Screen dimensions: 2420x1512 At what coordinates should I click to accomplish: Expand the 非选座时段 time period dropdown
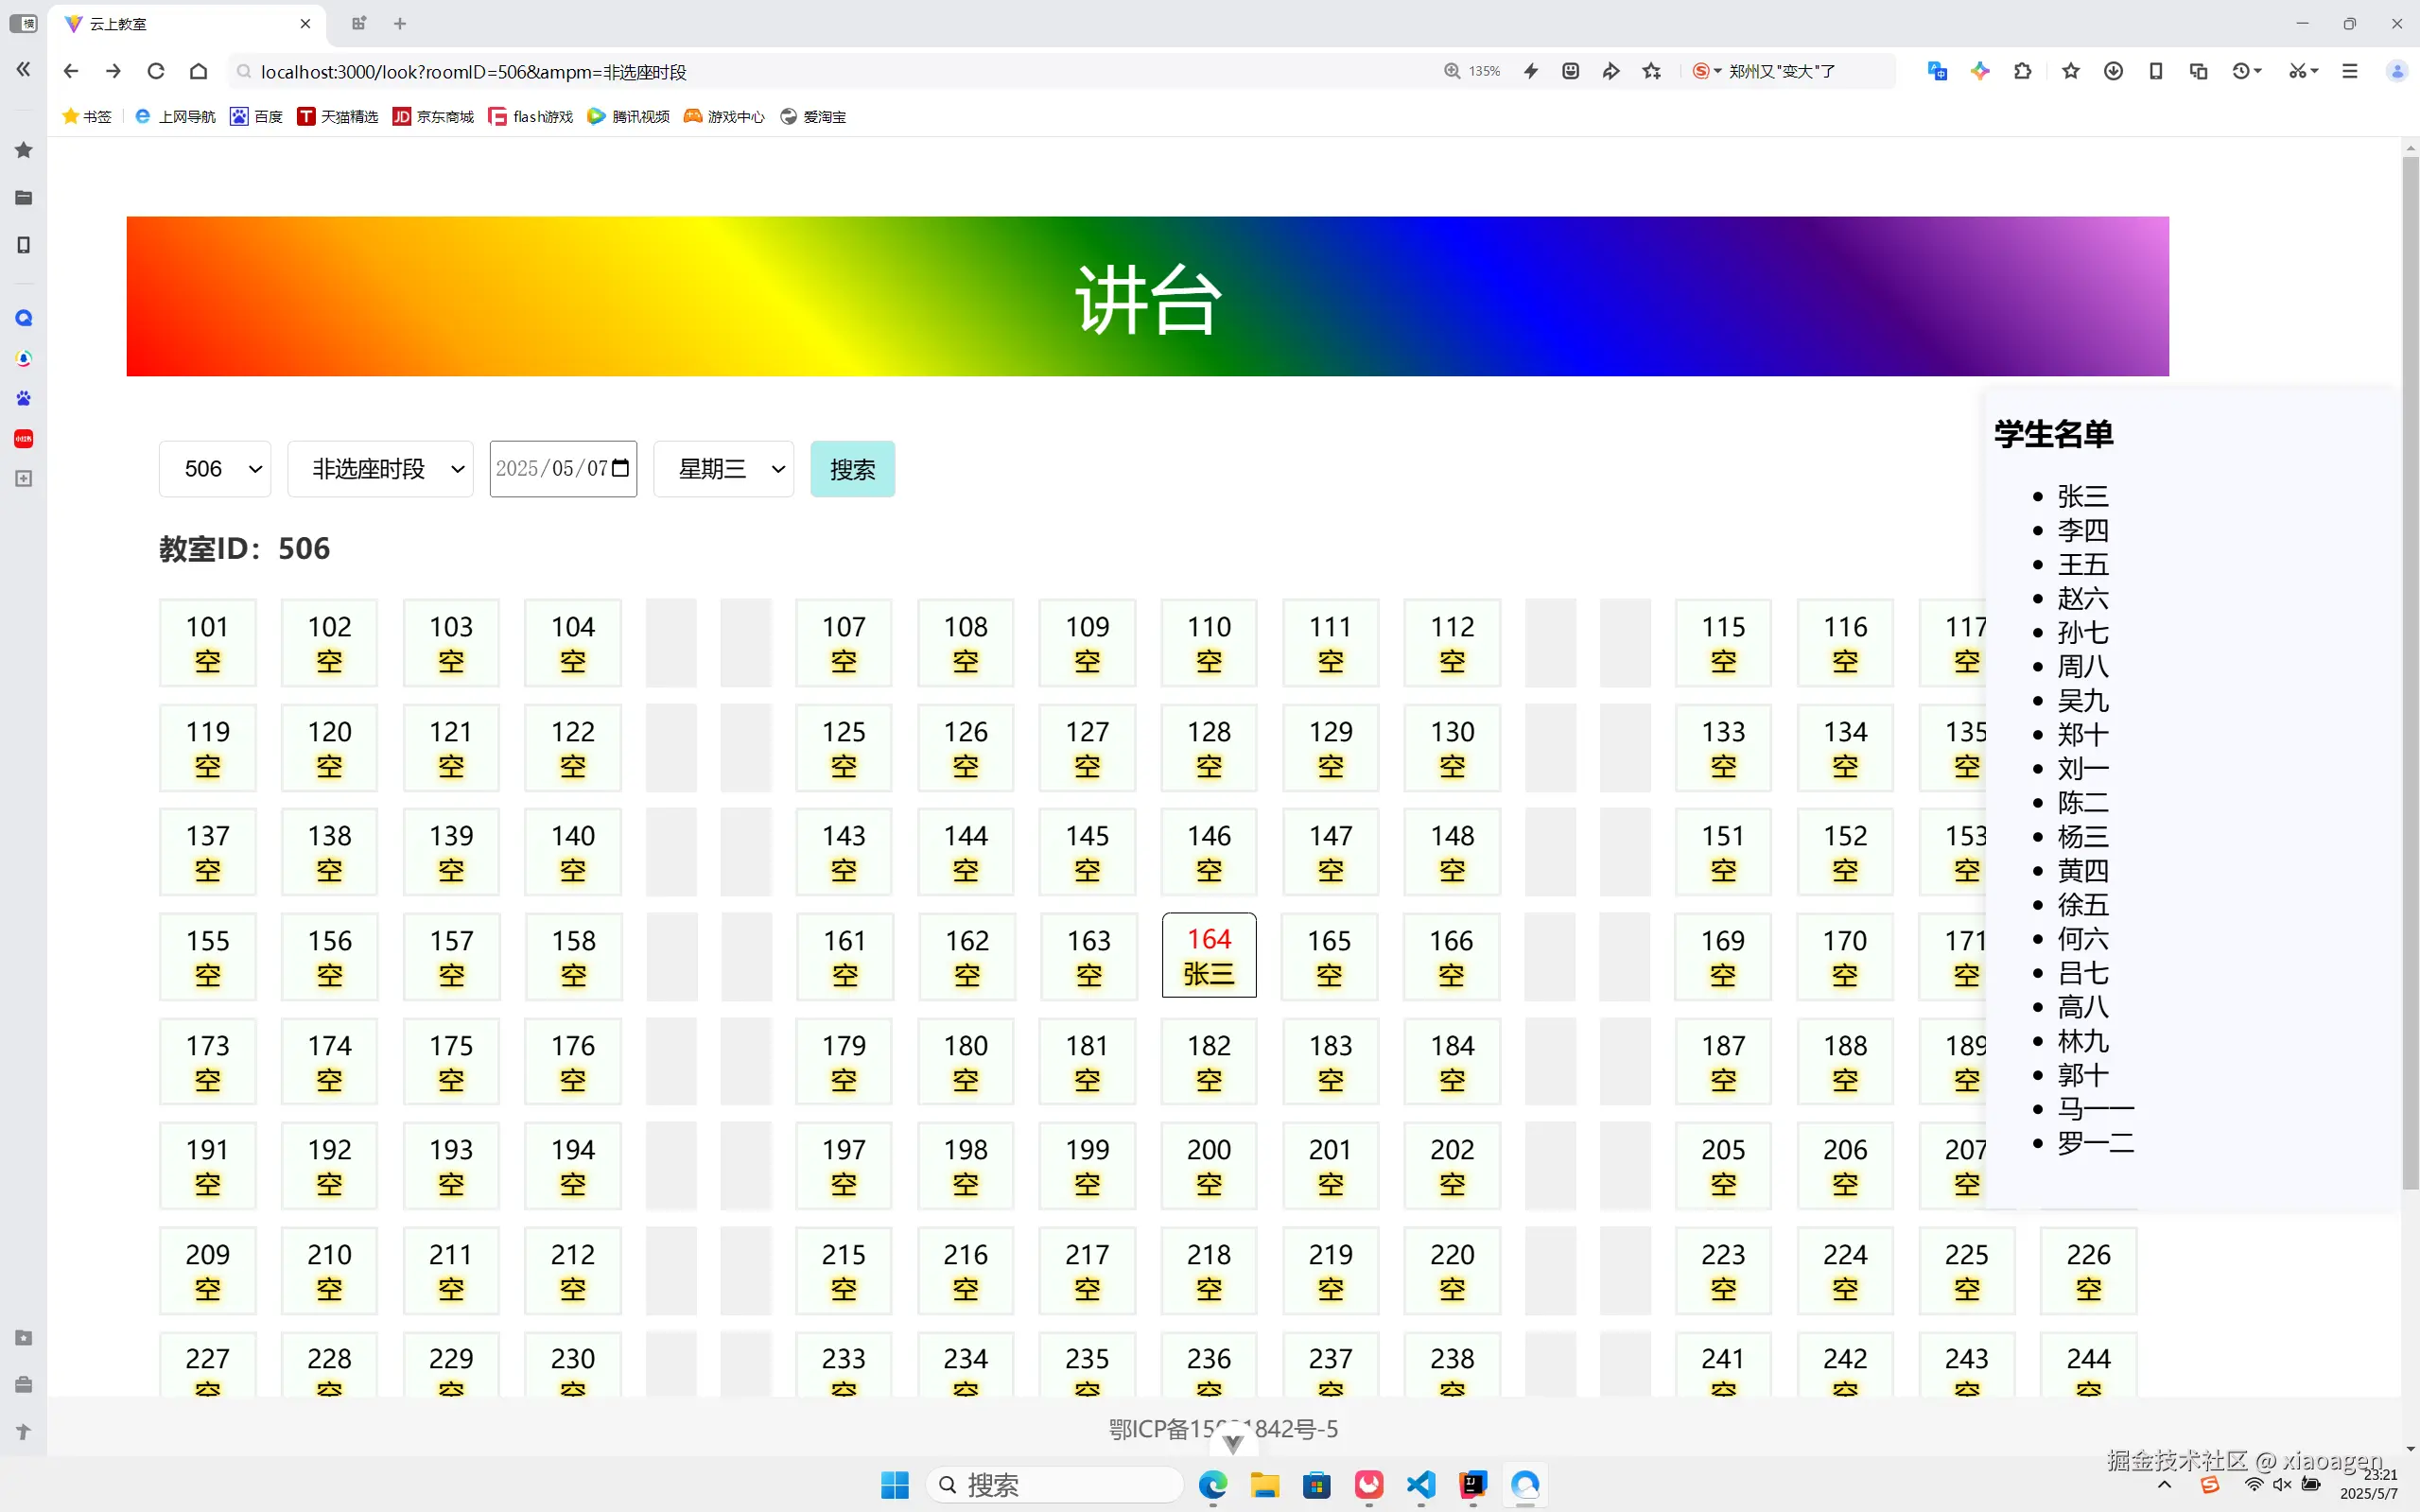click(x=380, y=469)
